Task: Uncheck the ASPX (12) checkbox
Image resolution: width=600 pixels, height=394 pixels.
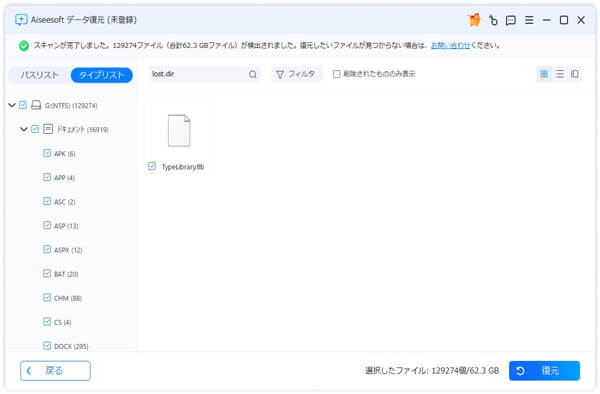Action: pos(47,249)
